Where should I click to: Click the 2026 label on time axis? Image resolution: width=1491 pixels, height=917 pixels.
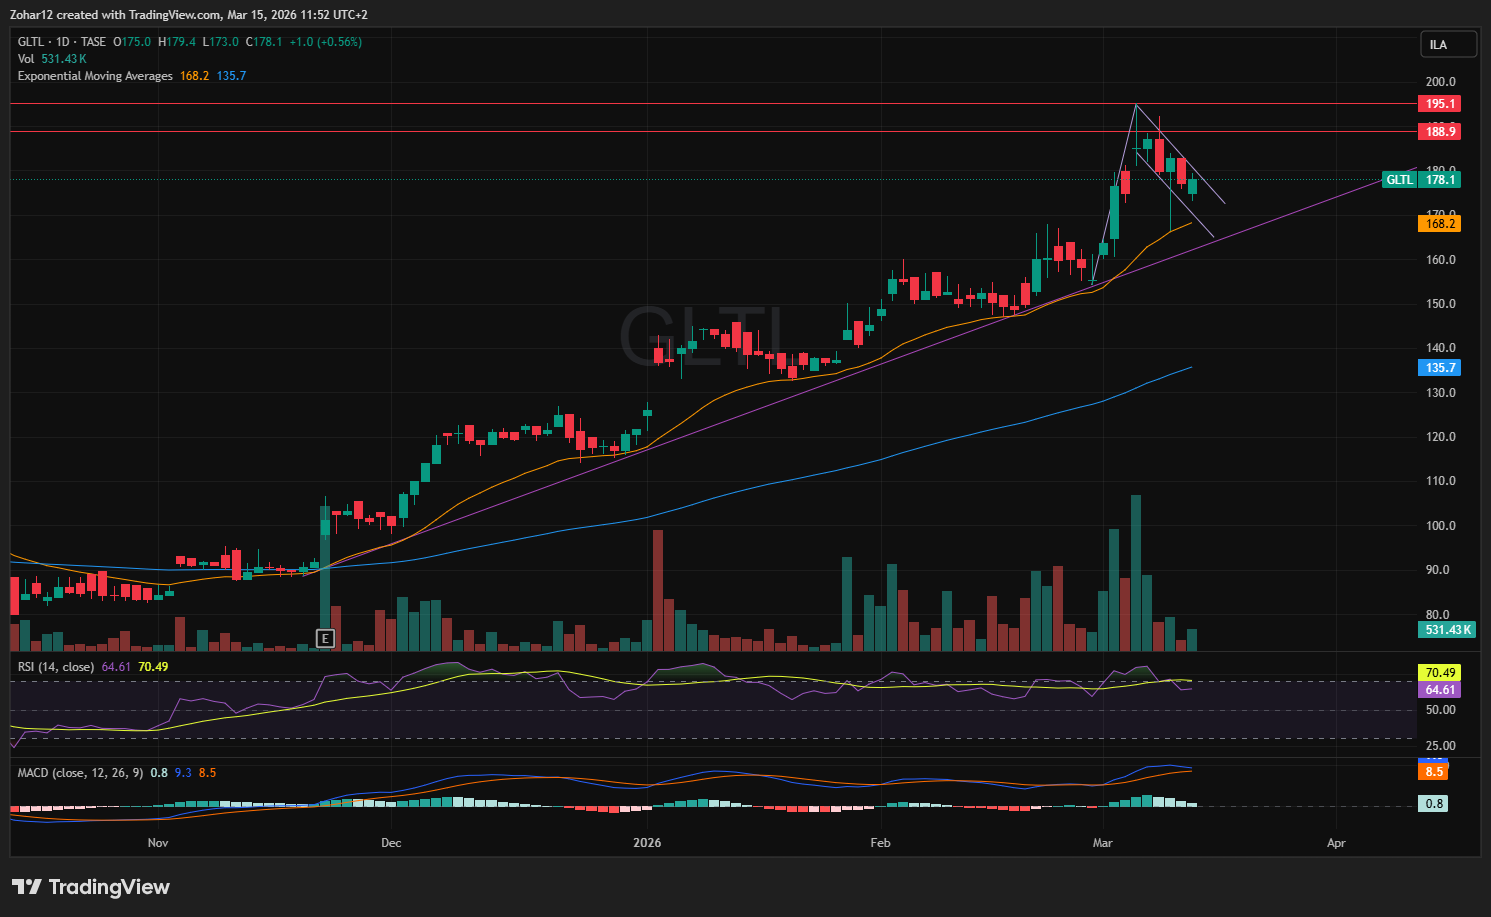647,843
